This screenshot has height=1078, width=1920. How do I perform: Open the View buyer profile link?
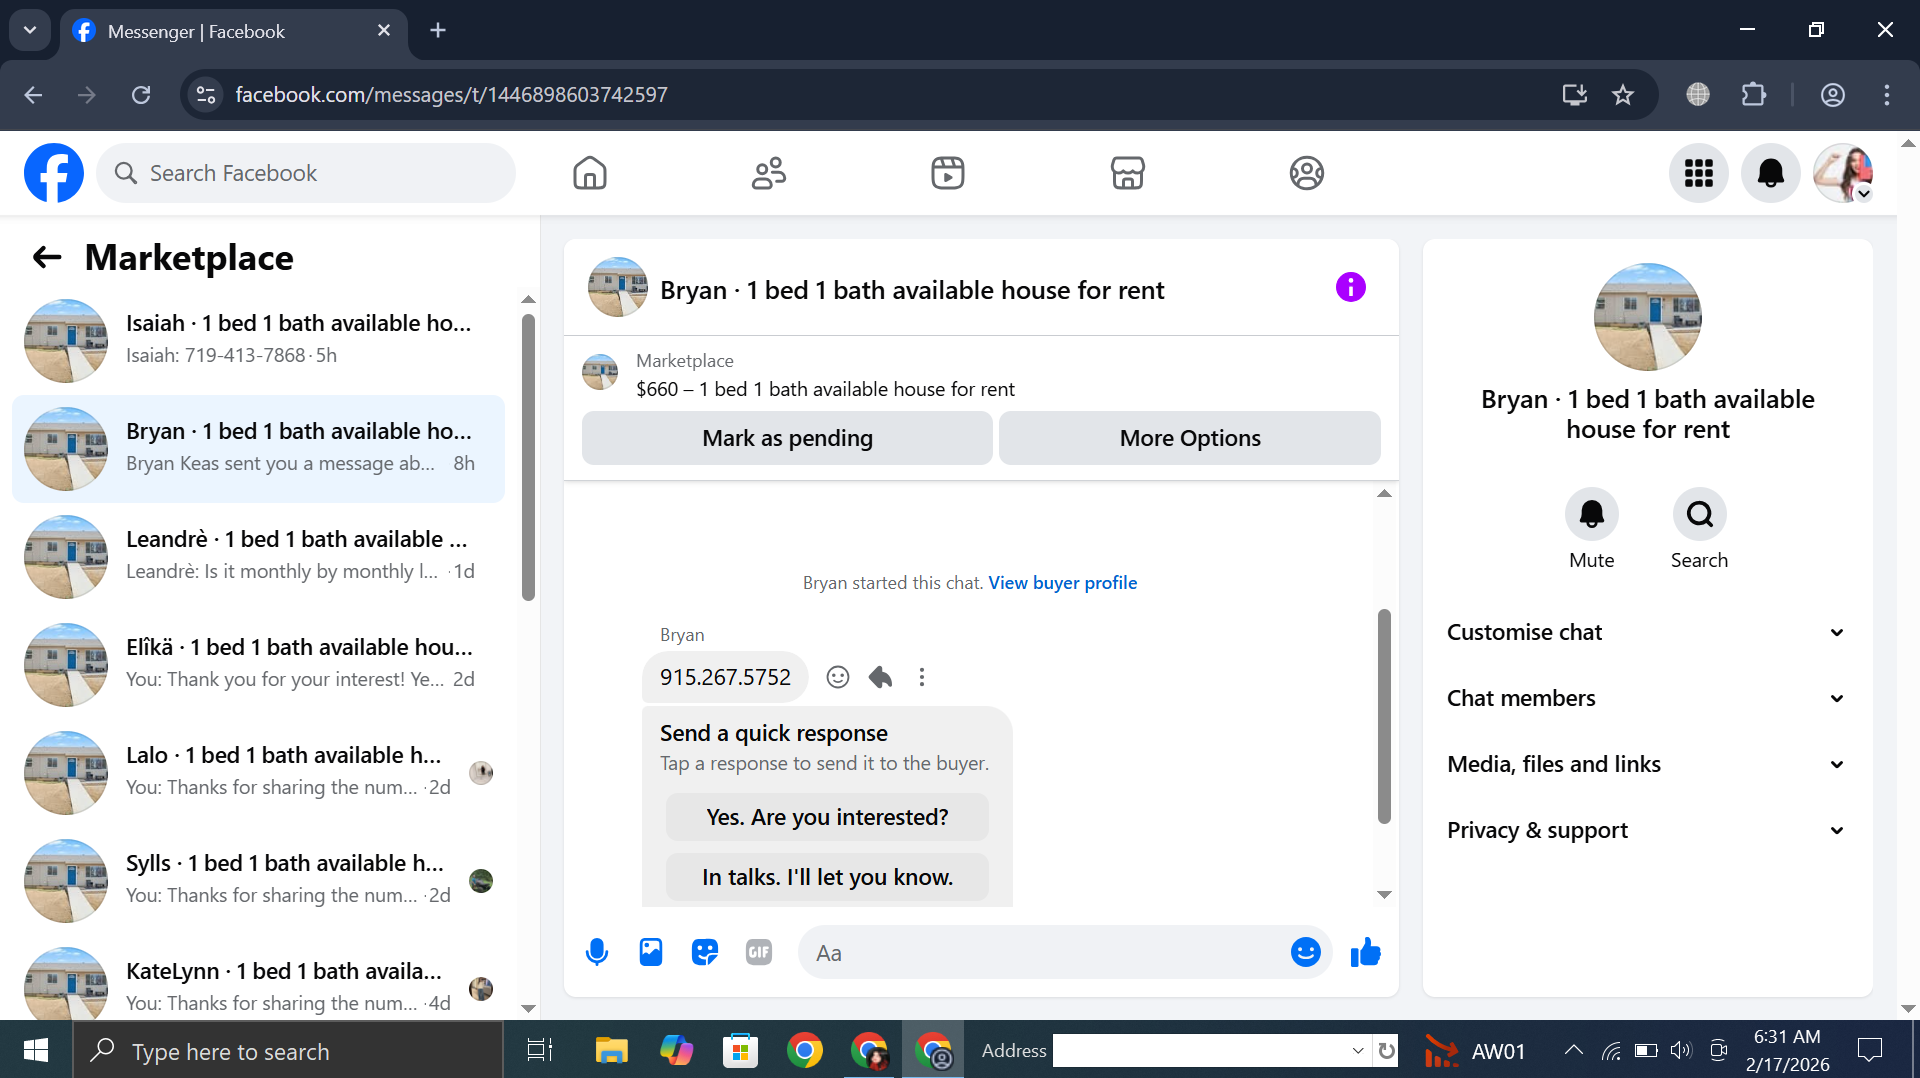1062,583
